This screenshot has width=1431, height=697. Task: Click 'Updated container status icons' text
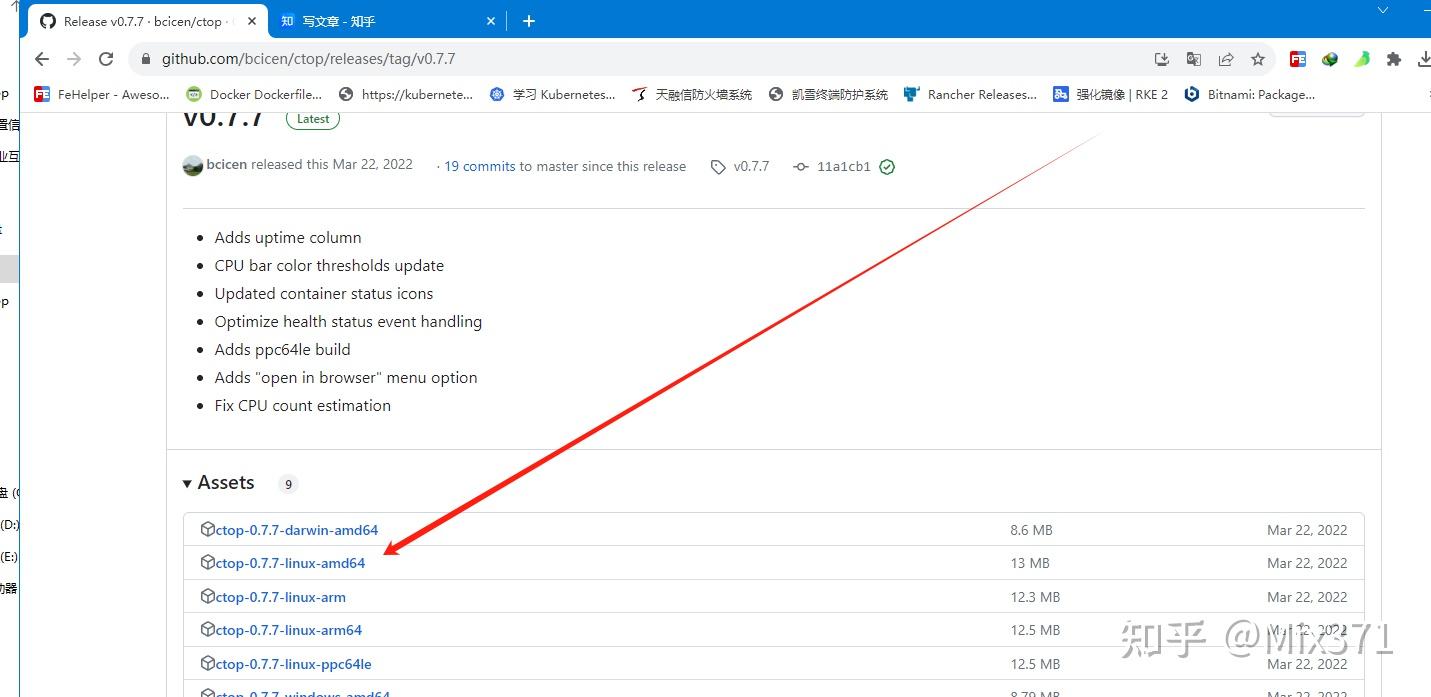pos(324,293)
